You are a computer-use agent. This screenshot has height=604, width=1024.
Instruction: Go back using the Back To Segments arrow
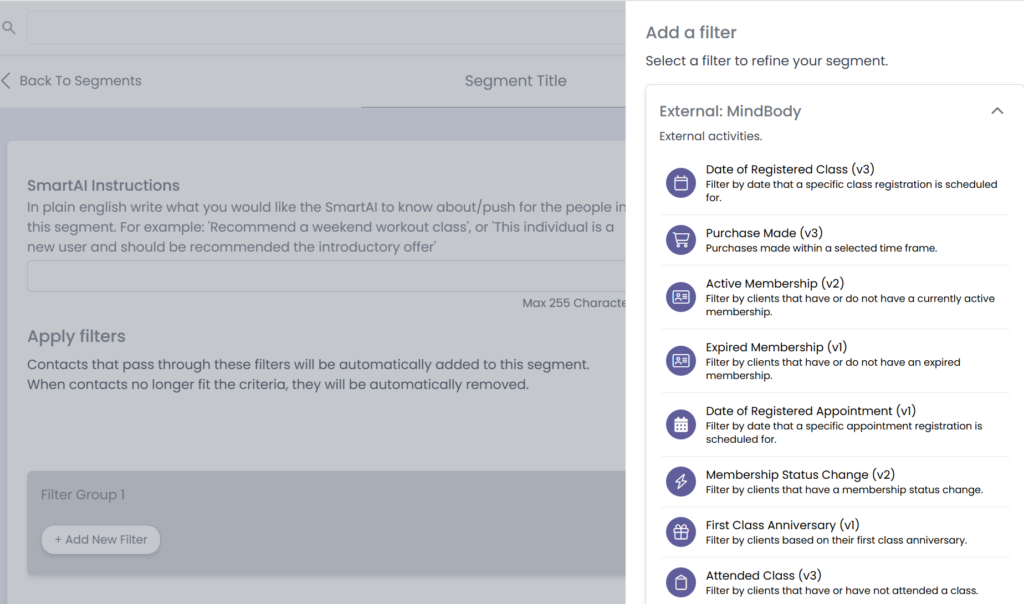pos(7,81)
